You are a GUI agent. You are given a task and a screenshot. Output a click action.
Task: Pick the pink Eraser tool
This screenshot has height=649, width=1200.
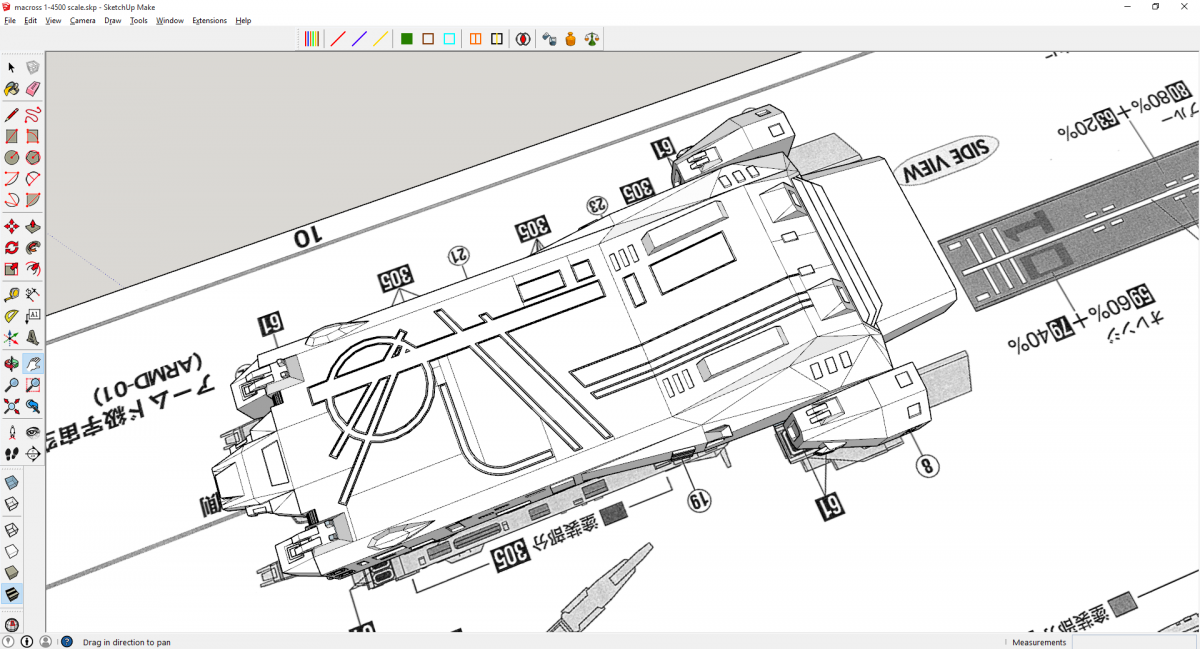tap(33, 89)
